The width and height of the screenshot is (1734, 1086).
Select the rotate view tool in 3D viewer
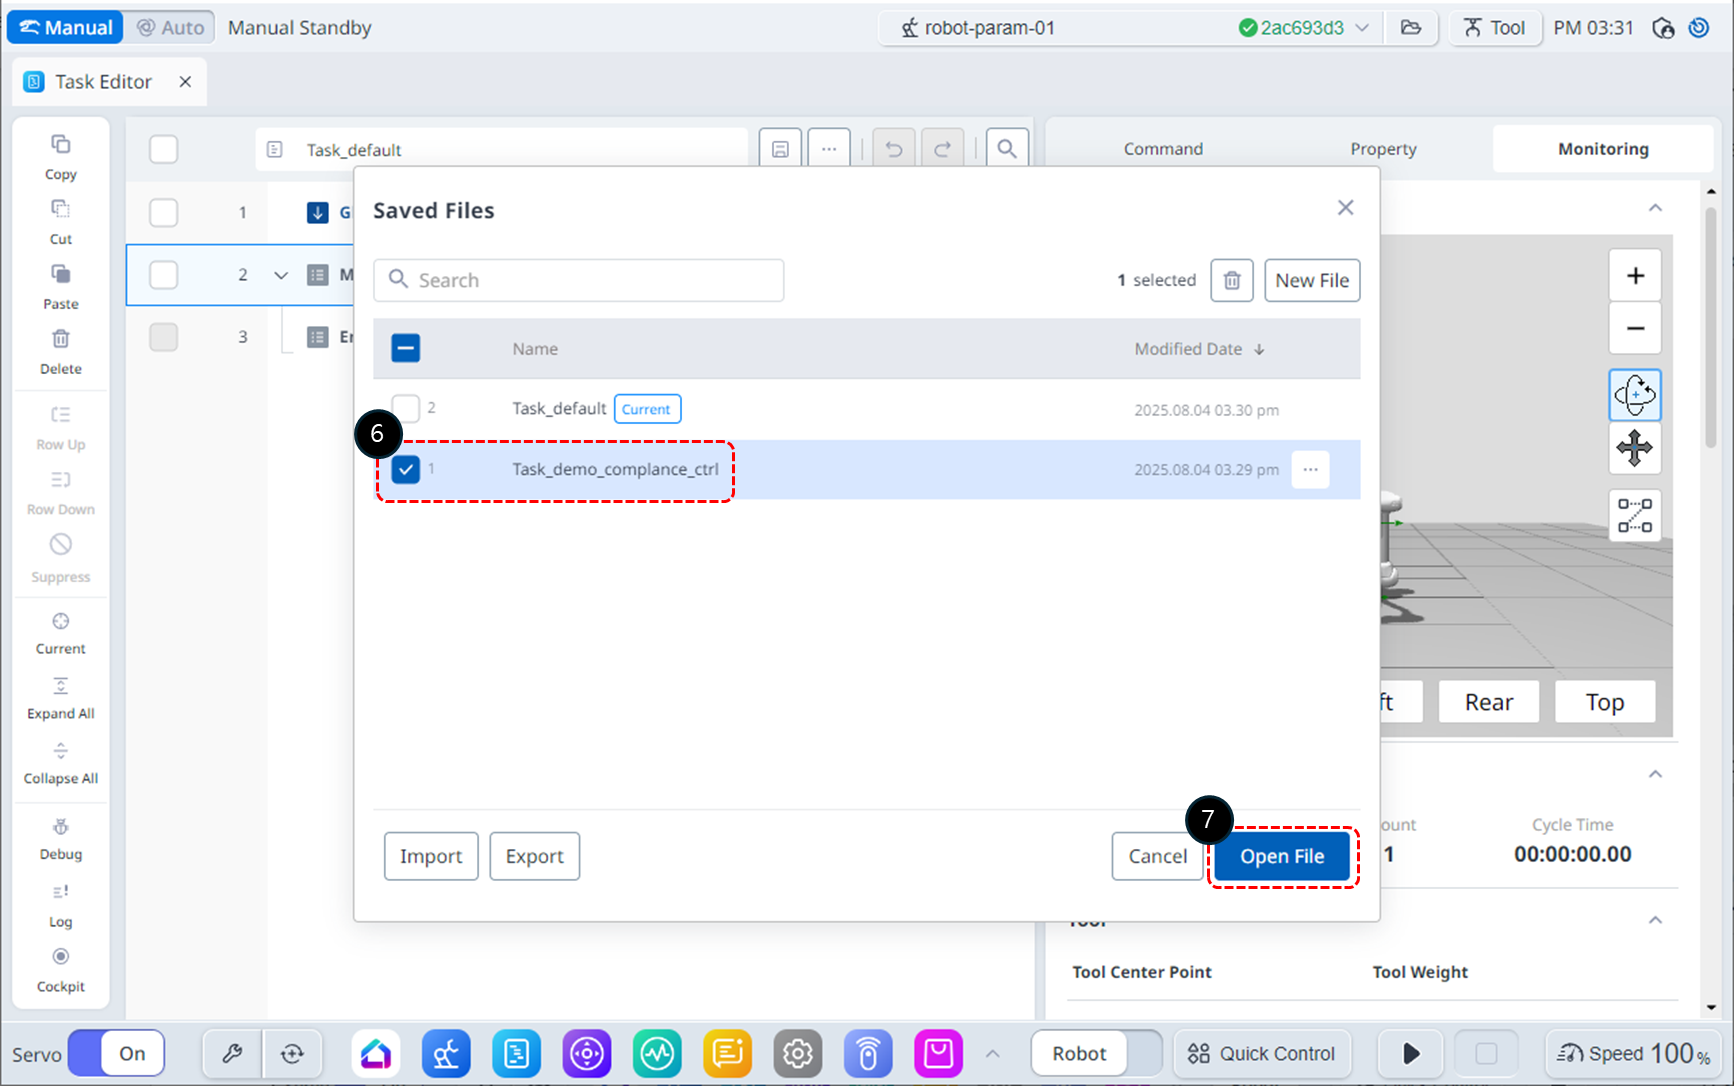(x=1634, y=395)
